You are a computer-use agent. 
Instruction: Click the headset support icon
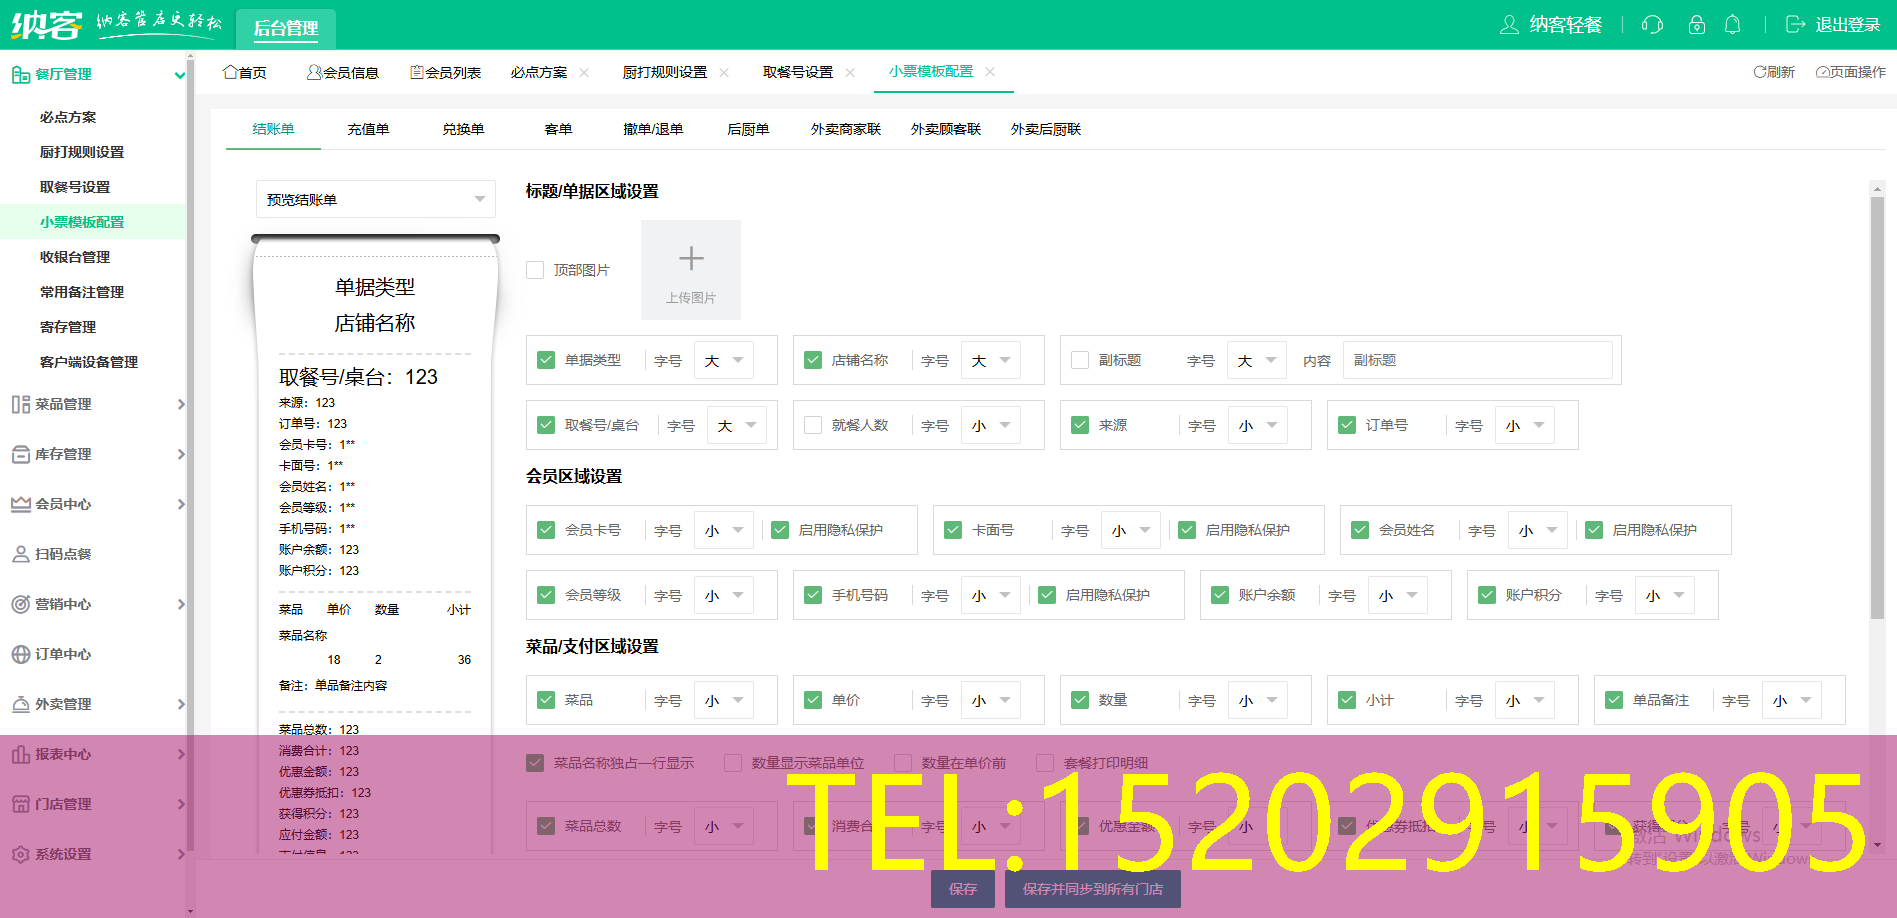coord(1651,25)
